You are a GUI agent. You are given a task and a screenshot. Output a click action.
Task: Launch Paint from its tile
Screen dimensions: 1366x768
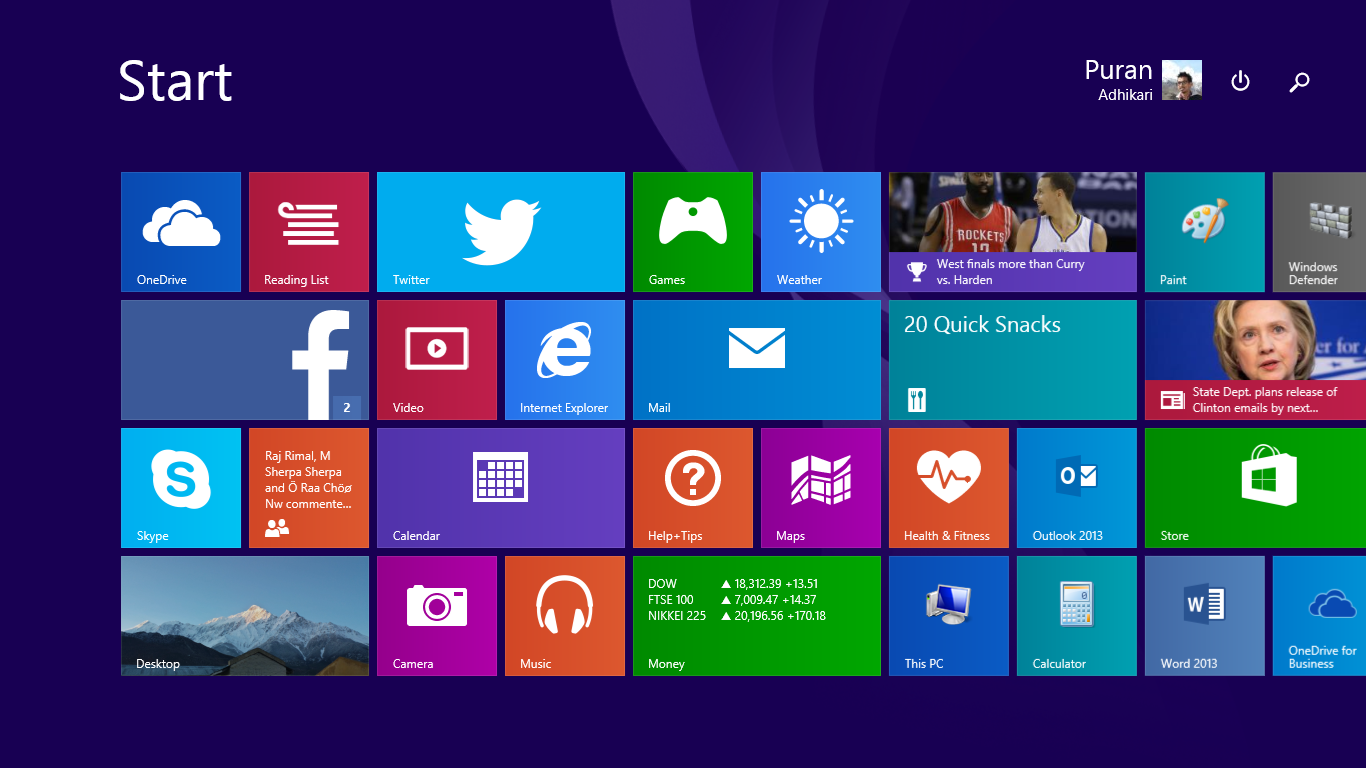(1205, 232)
